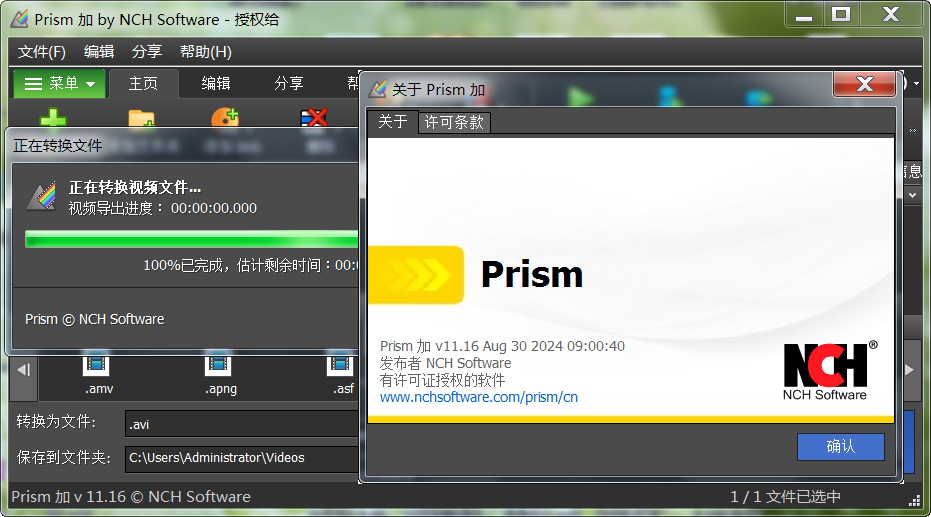The width and height of the screenshot is (931, 517).
Task: Click the green plus Add Files icon
Action: [53, 118]
